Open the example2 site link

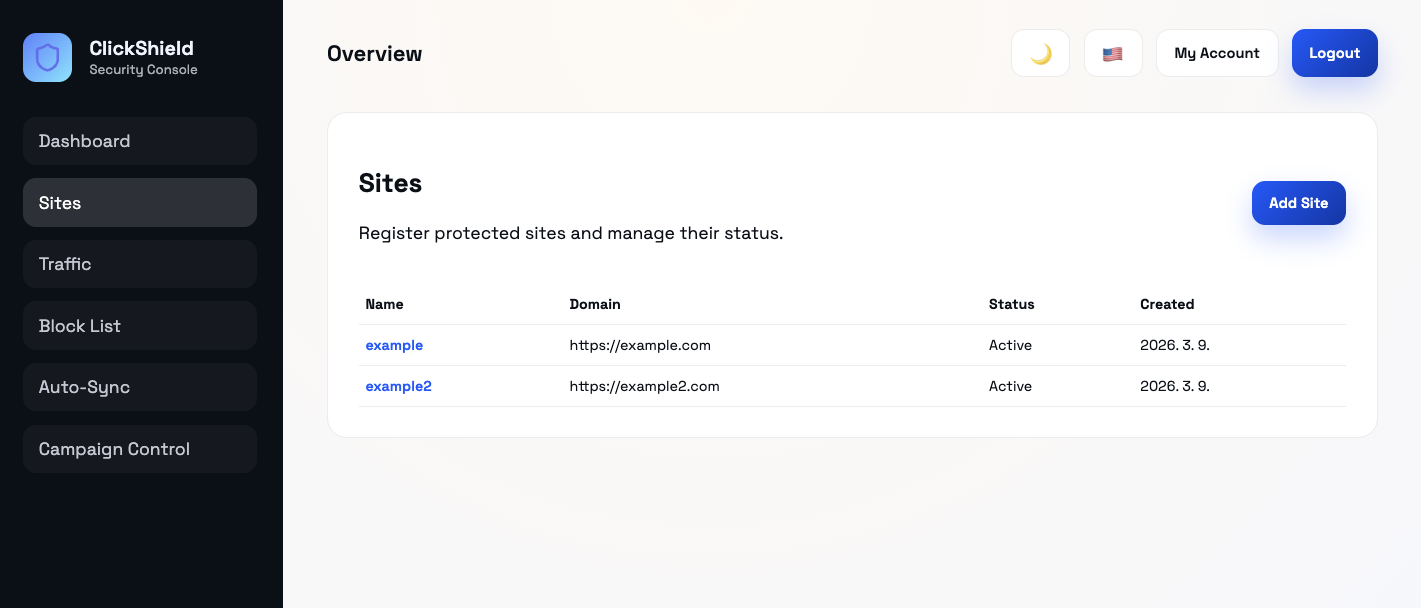click(x=398, y=386)
